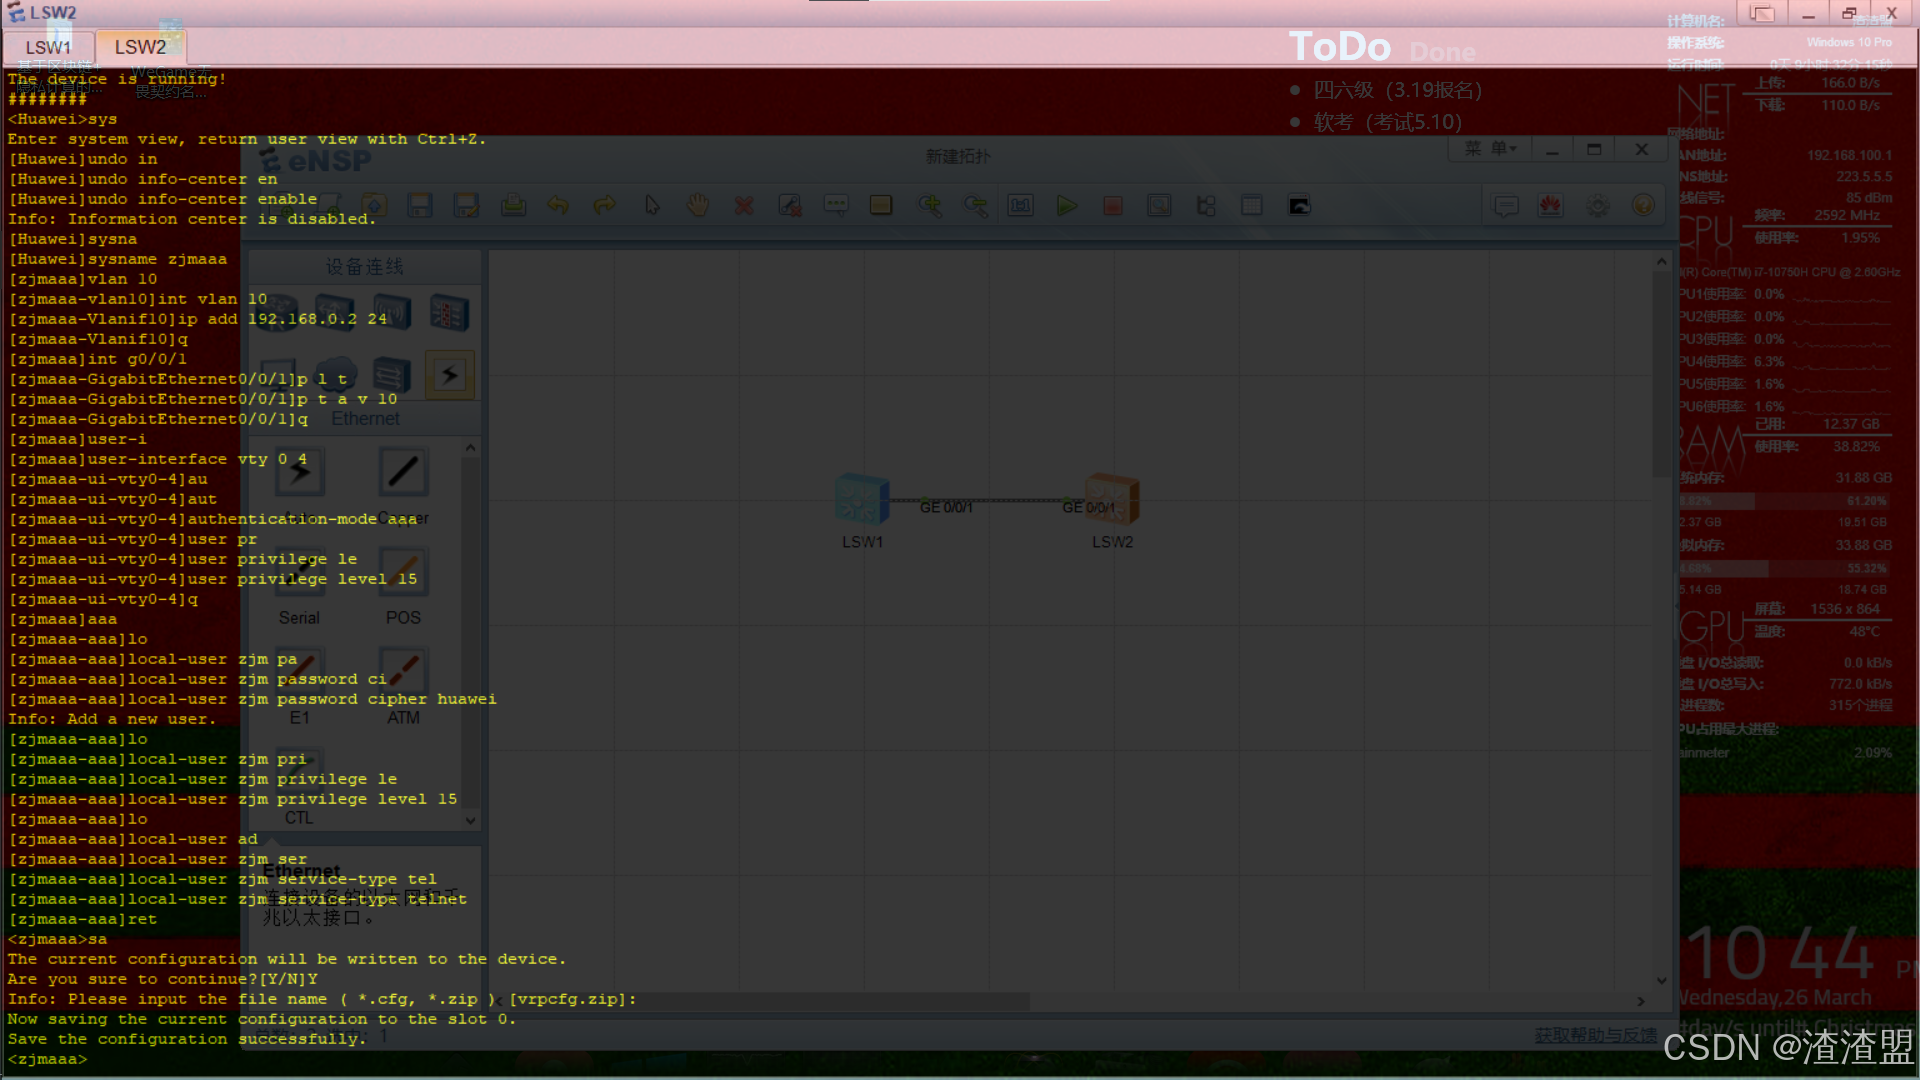Click the save-as icon in eNSP toolbar
The width and height of the screenshot is (1920, 1080).
466,206
